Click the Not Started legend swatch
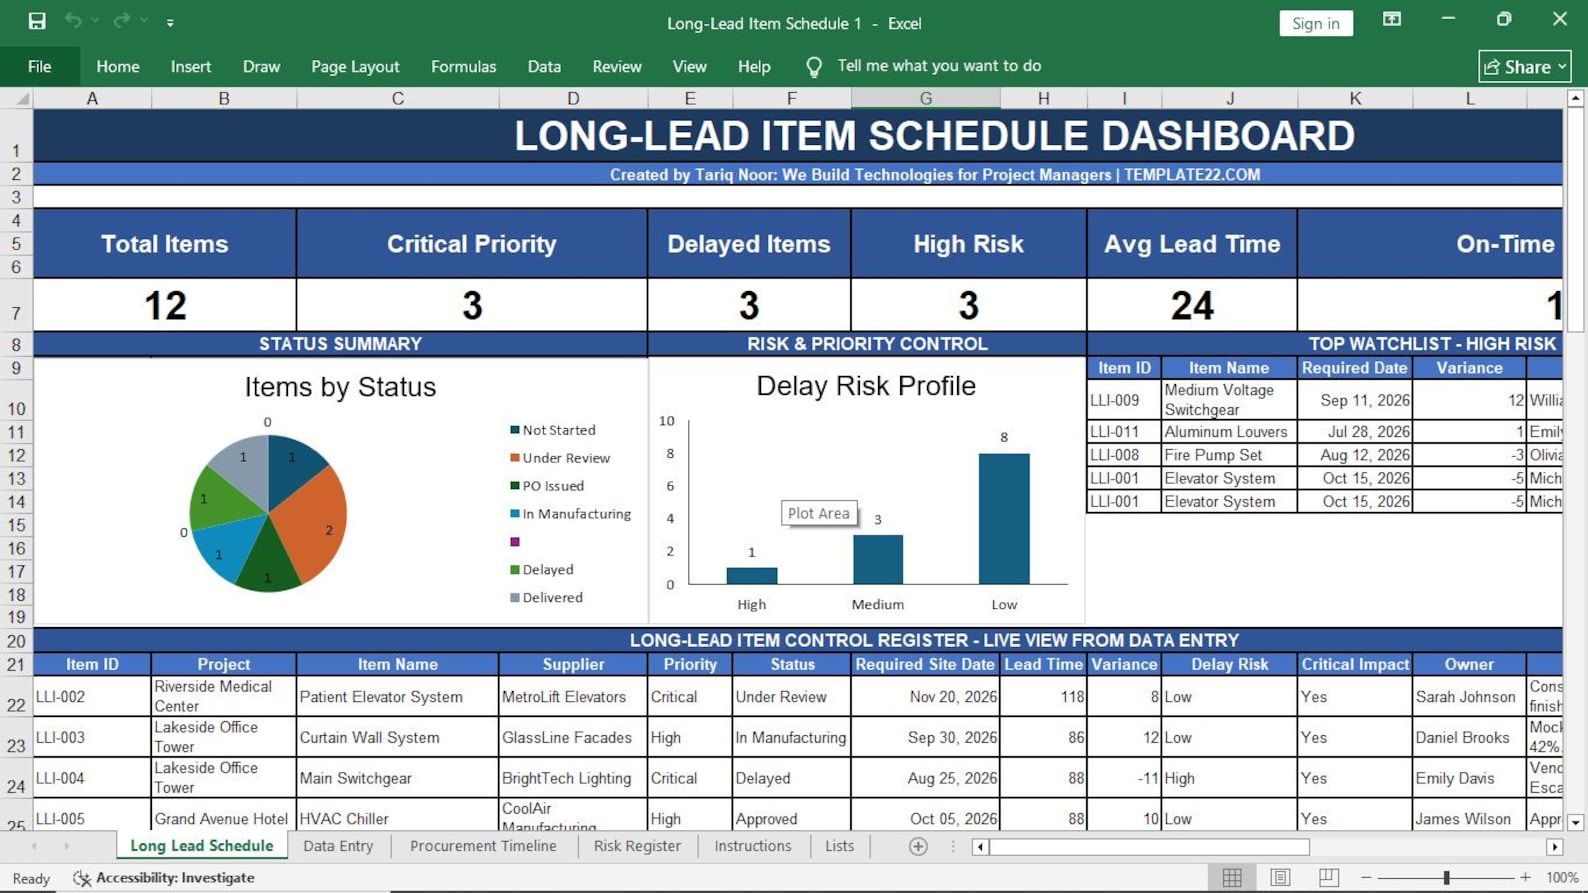The image size is (1588, 893). point(515,430)
